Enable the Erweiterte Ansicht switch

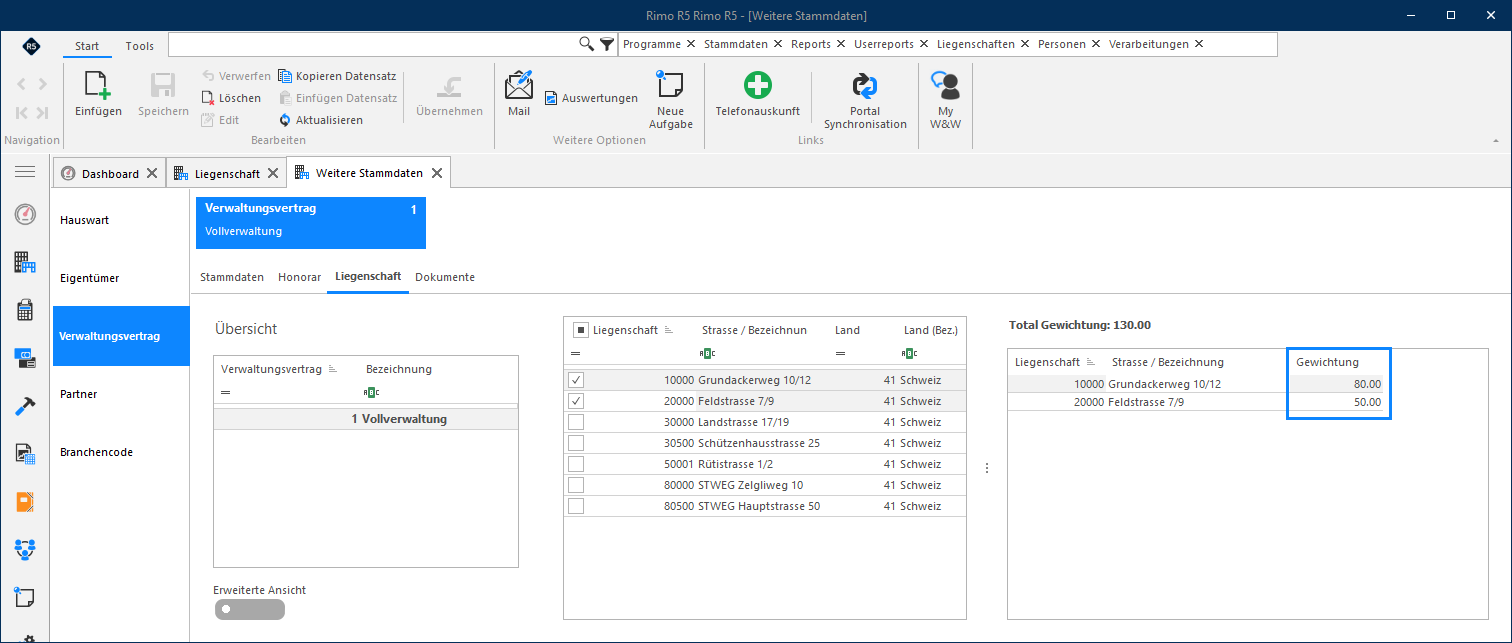[249, 609]
